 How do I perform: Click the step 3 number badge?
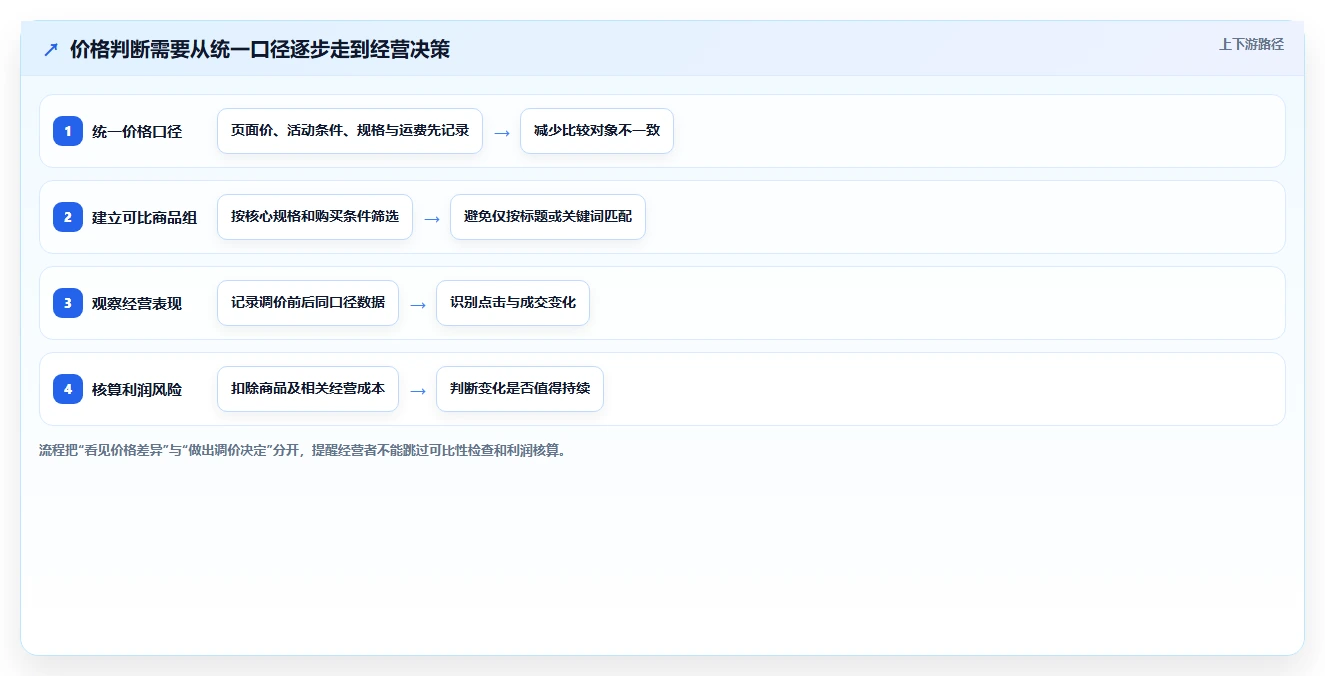68,303
